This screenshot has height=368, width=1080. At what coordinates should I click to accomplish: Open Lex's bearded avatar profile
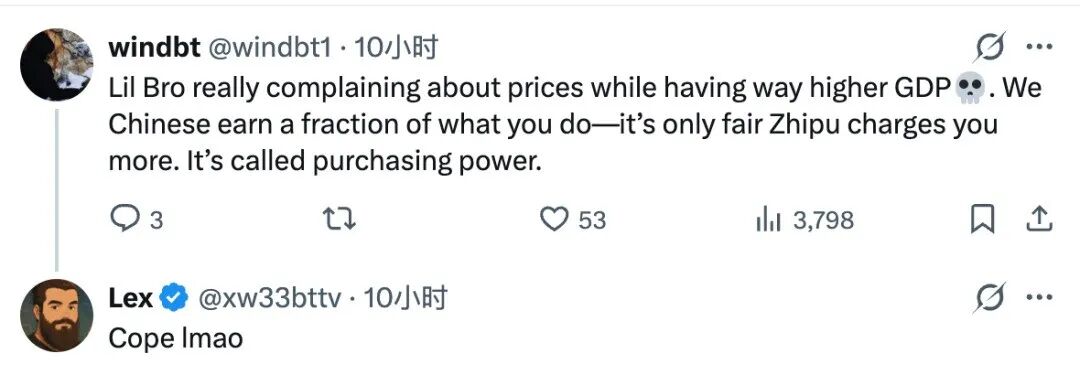56,315
